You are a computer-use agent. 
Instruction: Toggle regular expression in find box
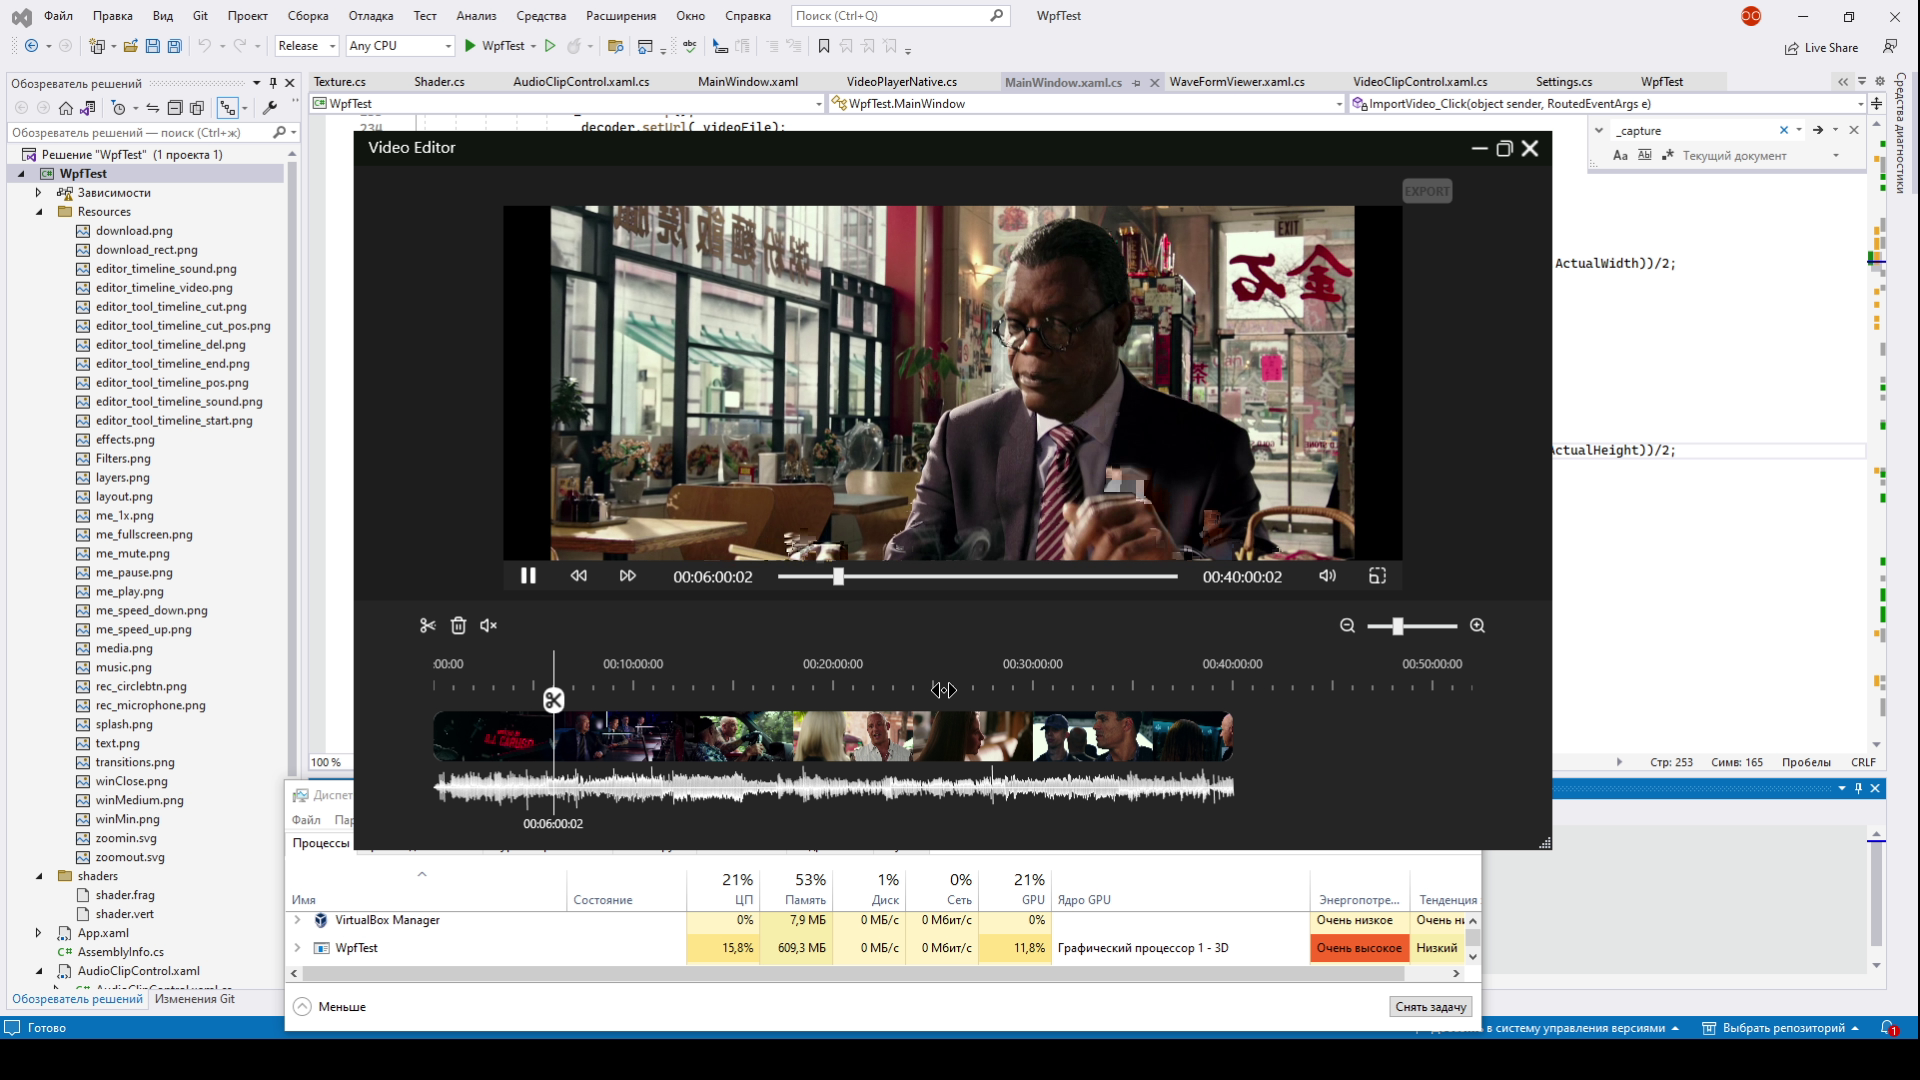pos(1667,156)
